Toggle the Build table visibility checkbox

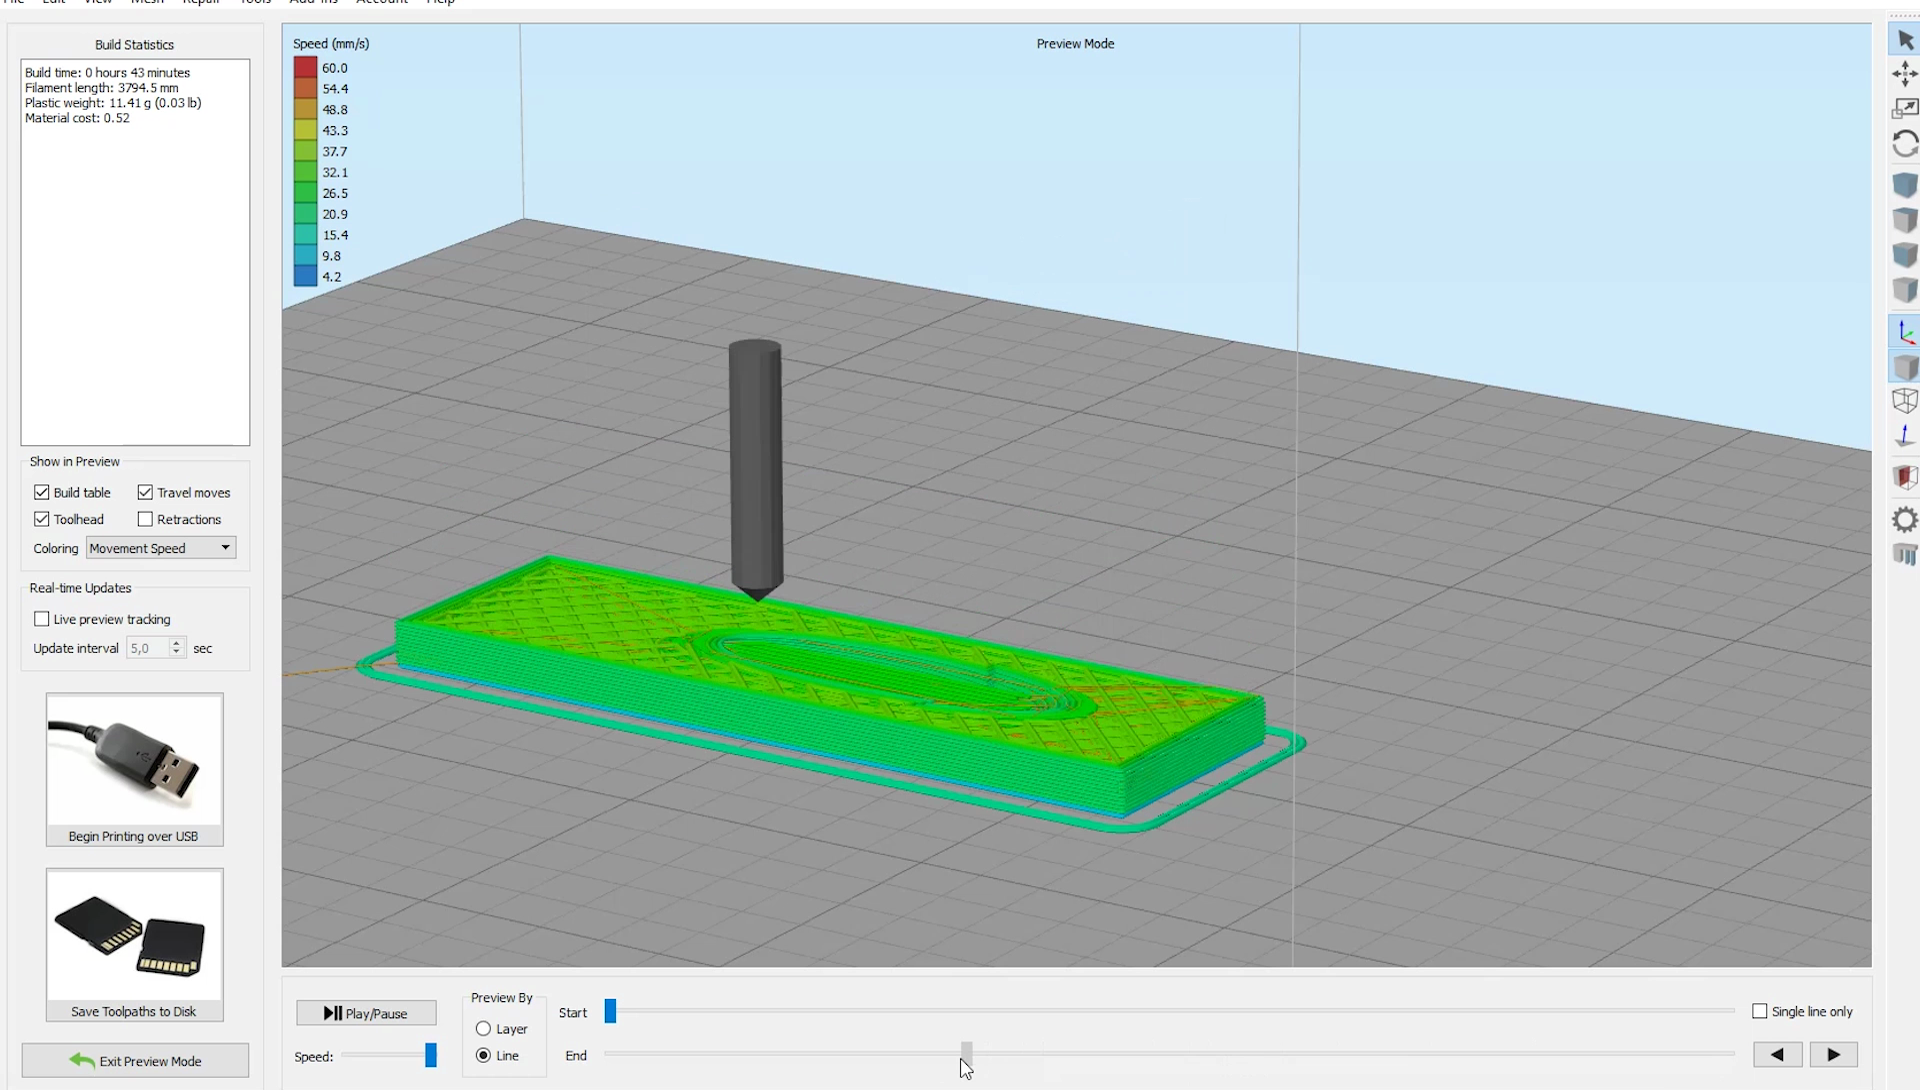pyautogui.click(x=41, y=492)
